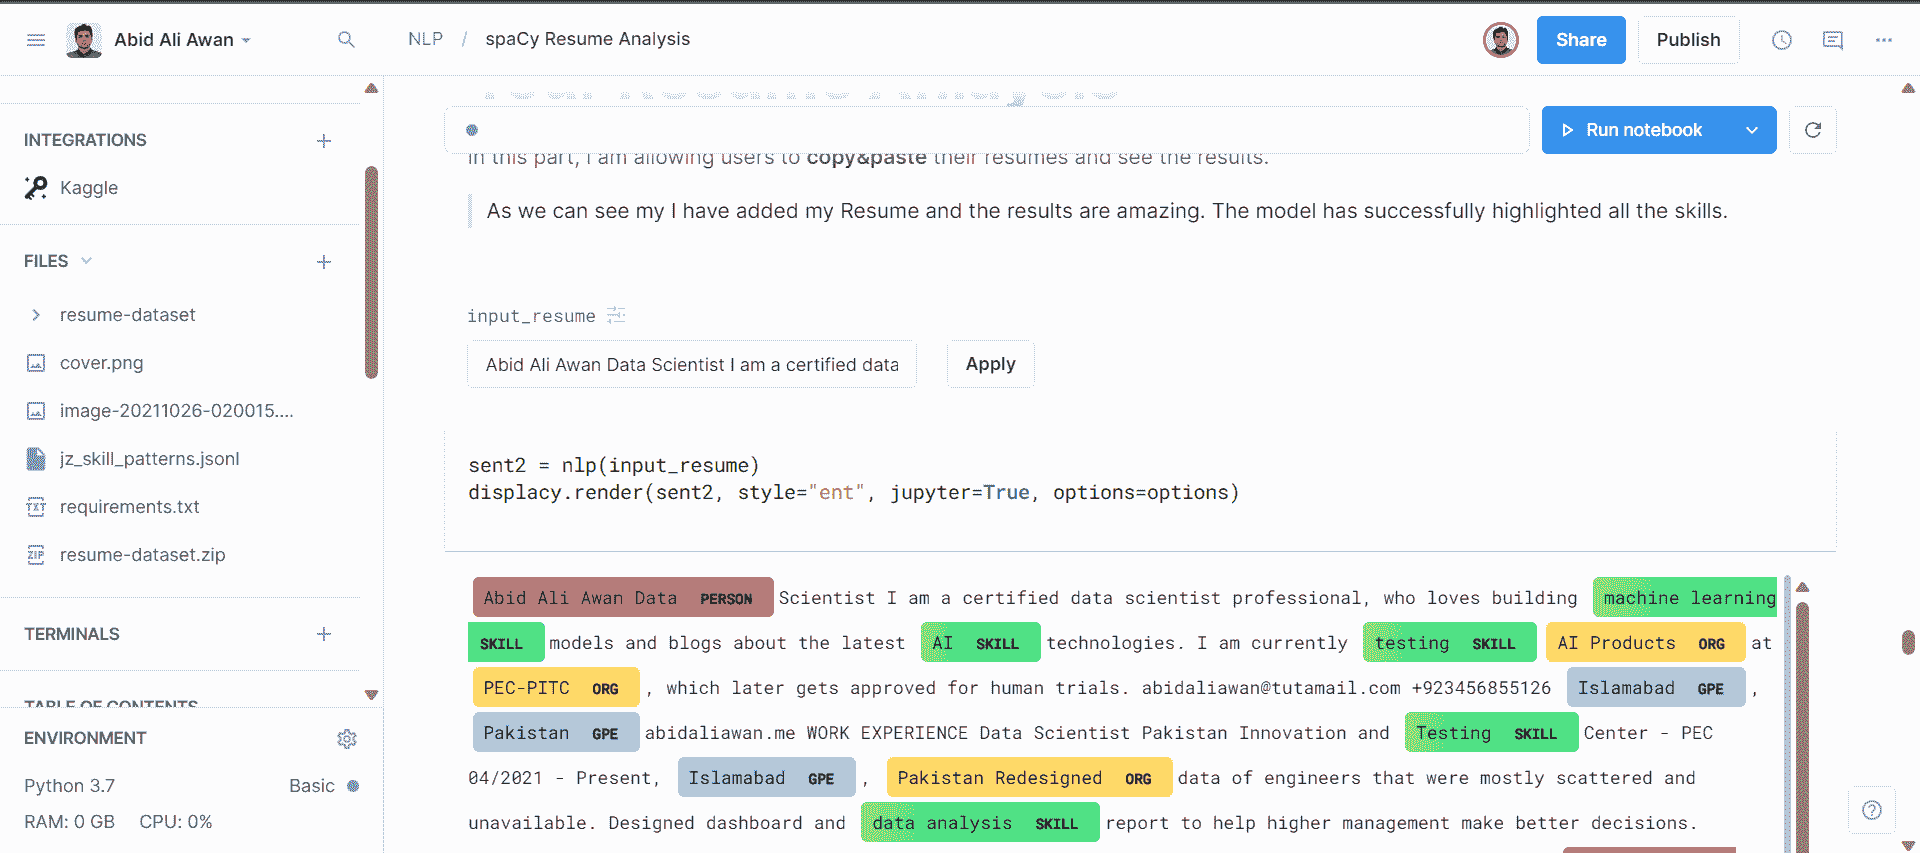The height and width of the screenshot is (853, 1920).
Task: Click into the code cell editor
Action: click(1140, 490)
